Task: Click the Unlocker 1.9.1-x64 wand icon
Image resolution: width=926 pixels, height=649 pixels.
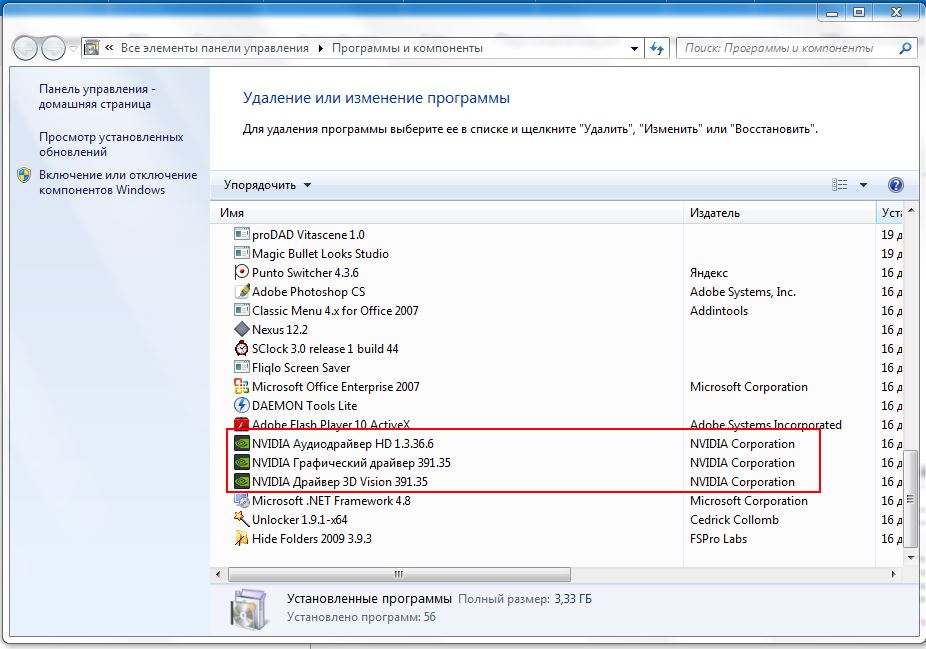Action: 242,520
